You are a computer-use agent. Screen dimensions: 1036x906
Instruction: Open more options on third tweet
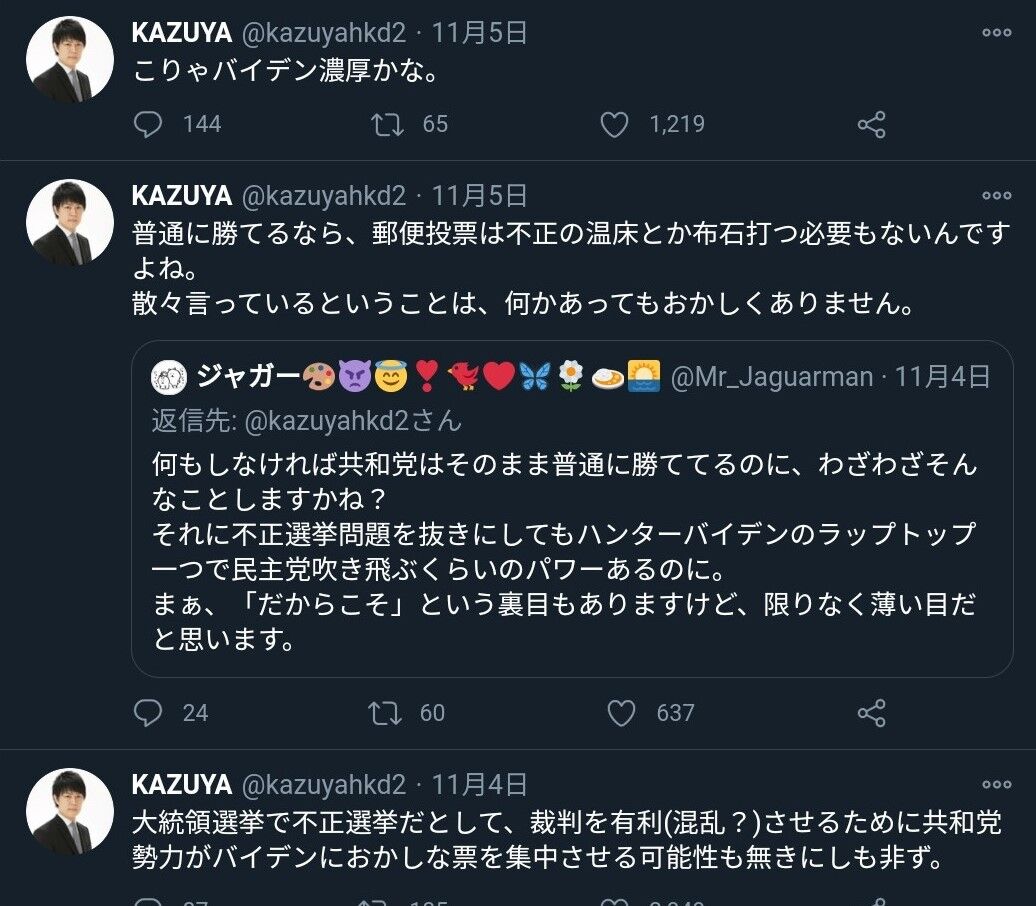pos(996,785)
